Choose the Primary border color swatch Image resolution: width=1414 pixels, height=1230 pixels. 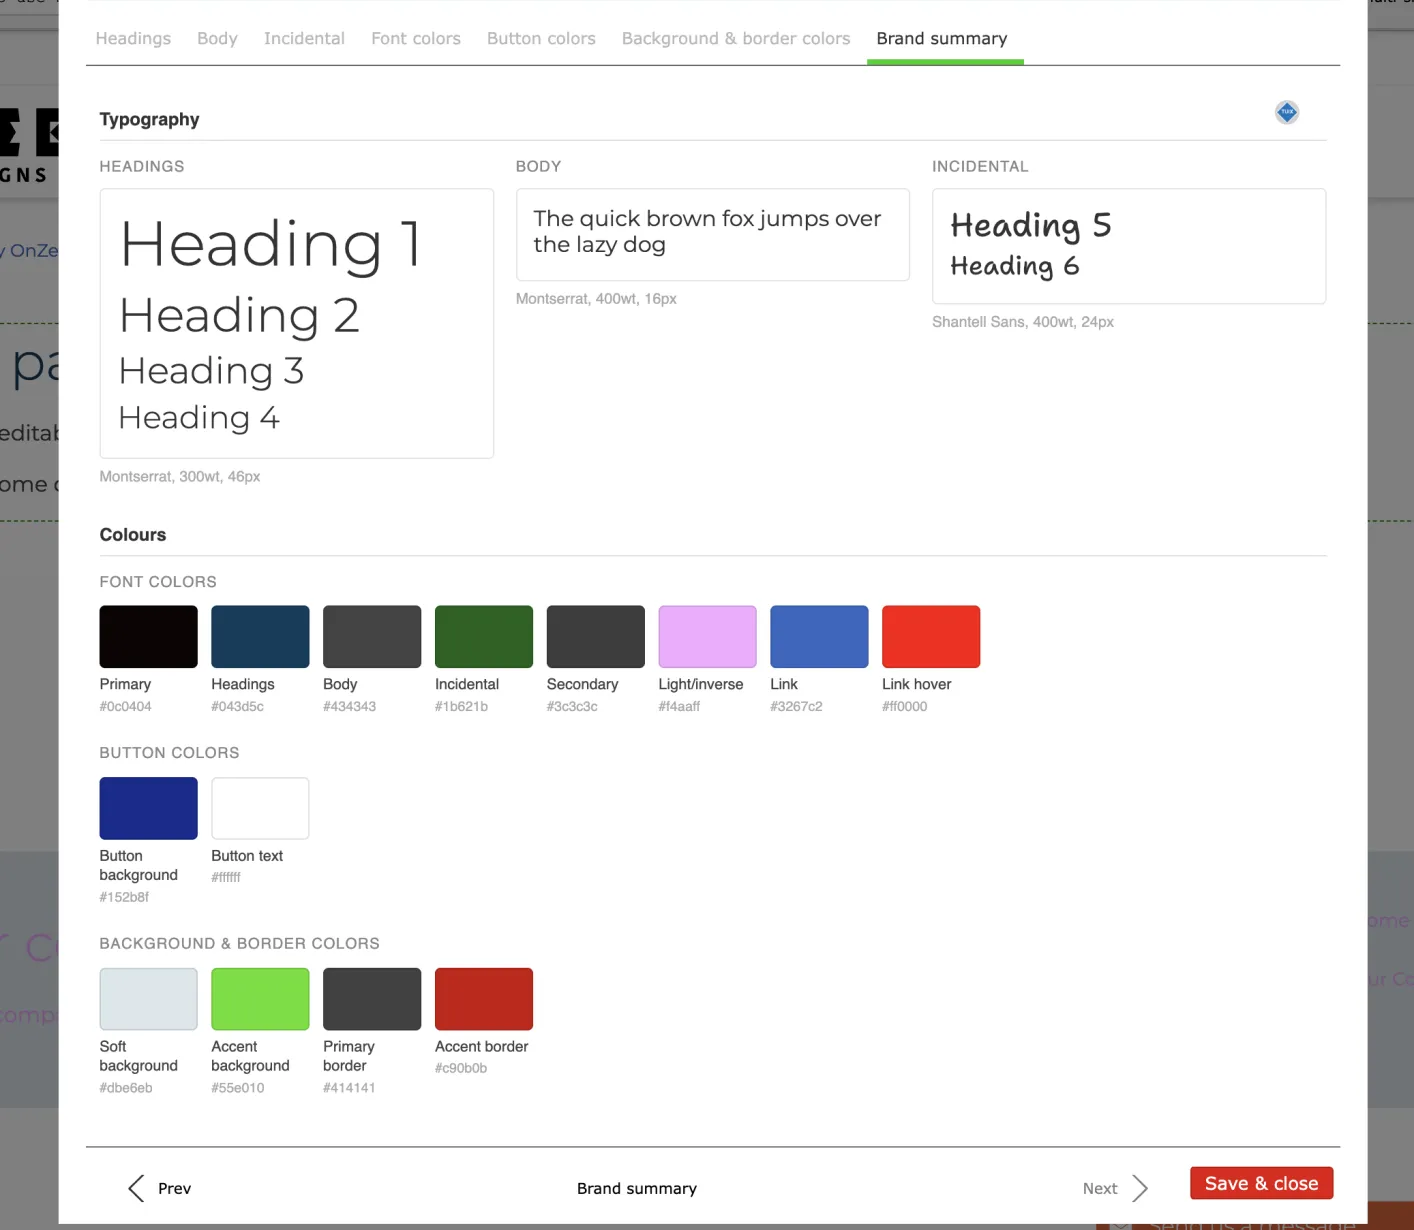click(x=372, y=999)
